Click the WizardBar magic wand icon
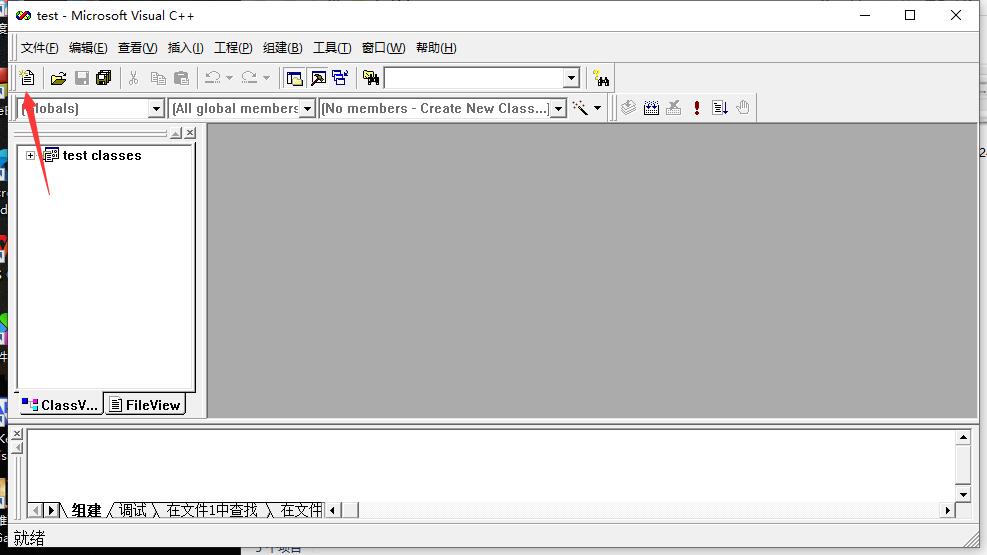987x555 pixels. [x=580, y=108]
